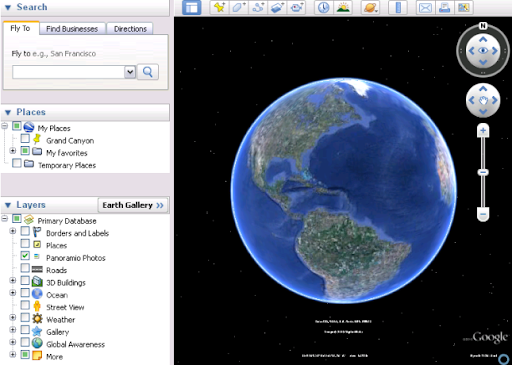Click the zoom slider handle
This screenshot has height=365, width=512.
483,172
